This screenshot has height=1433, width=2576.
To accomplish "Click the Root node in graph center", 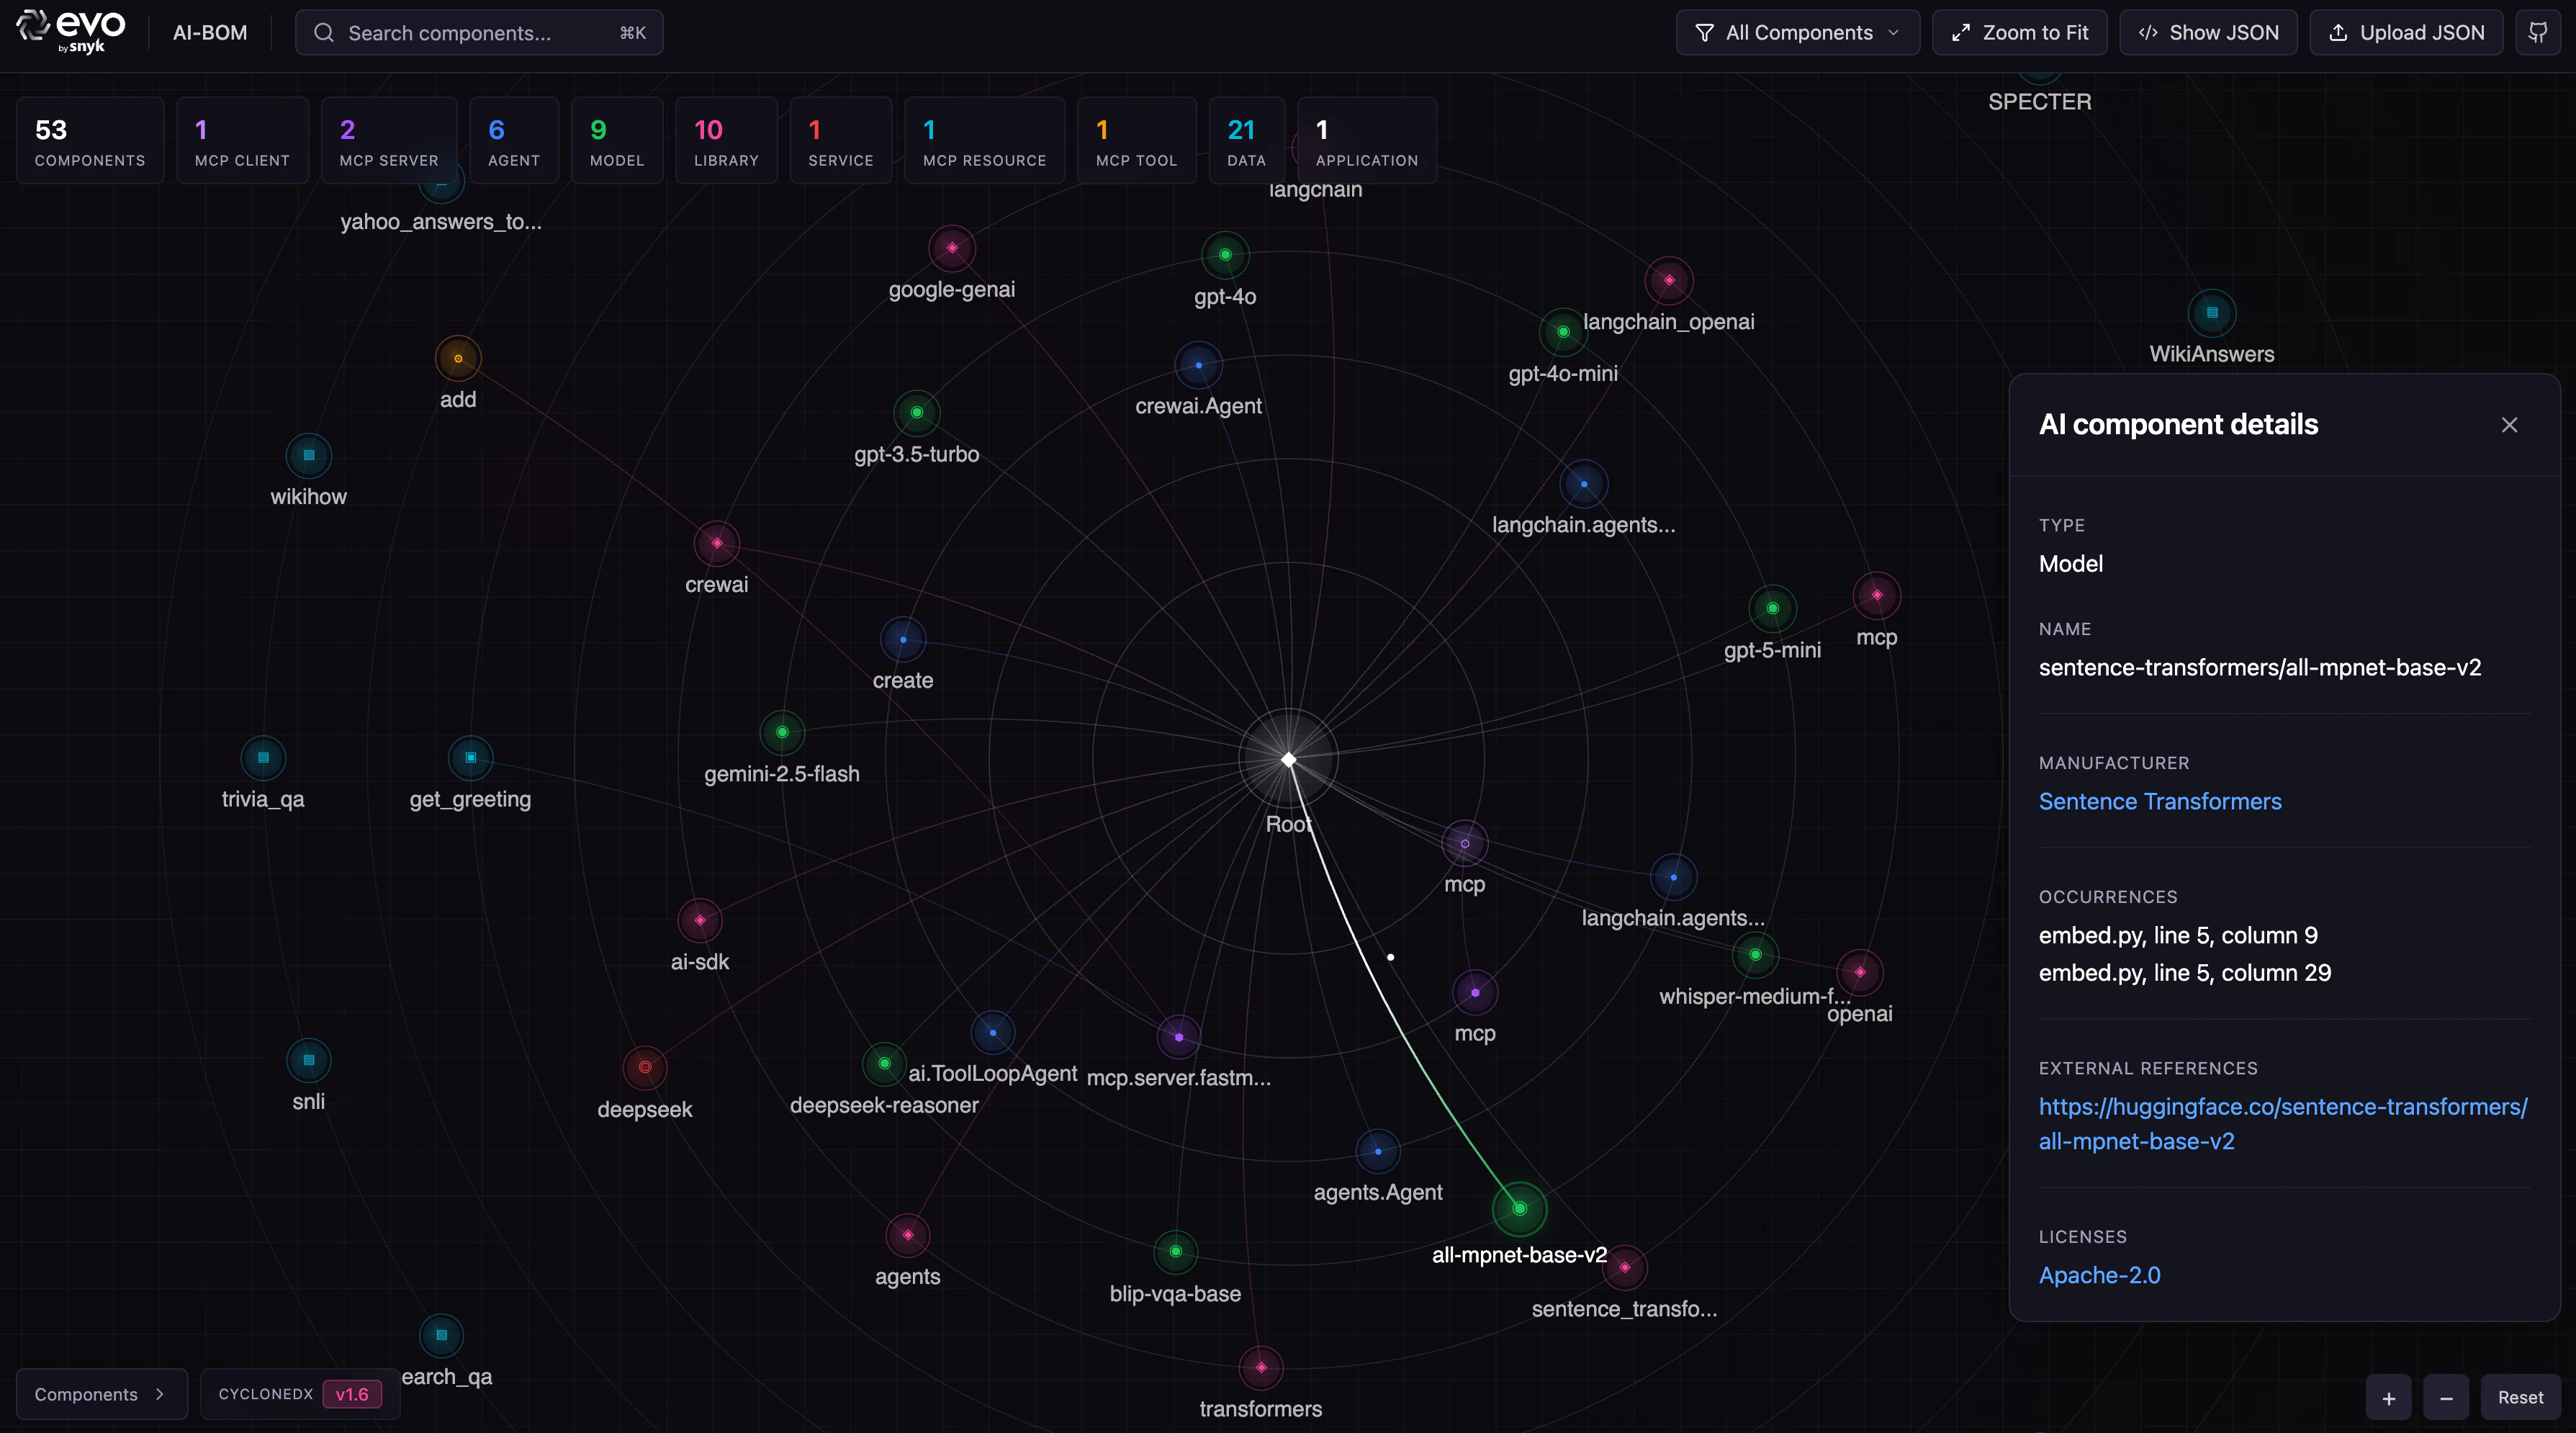I will tap(1289, 760).
